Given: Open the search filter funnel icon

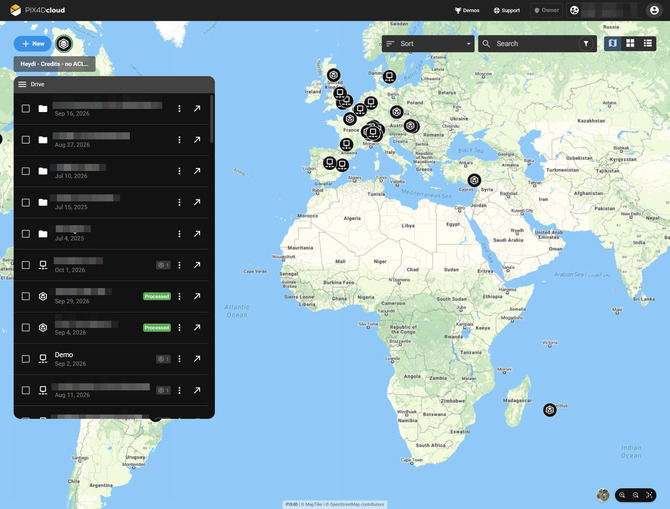Looking at the screenshot, I should coord(586,44).
